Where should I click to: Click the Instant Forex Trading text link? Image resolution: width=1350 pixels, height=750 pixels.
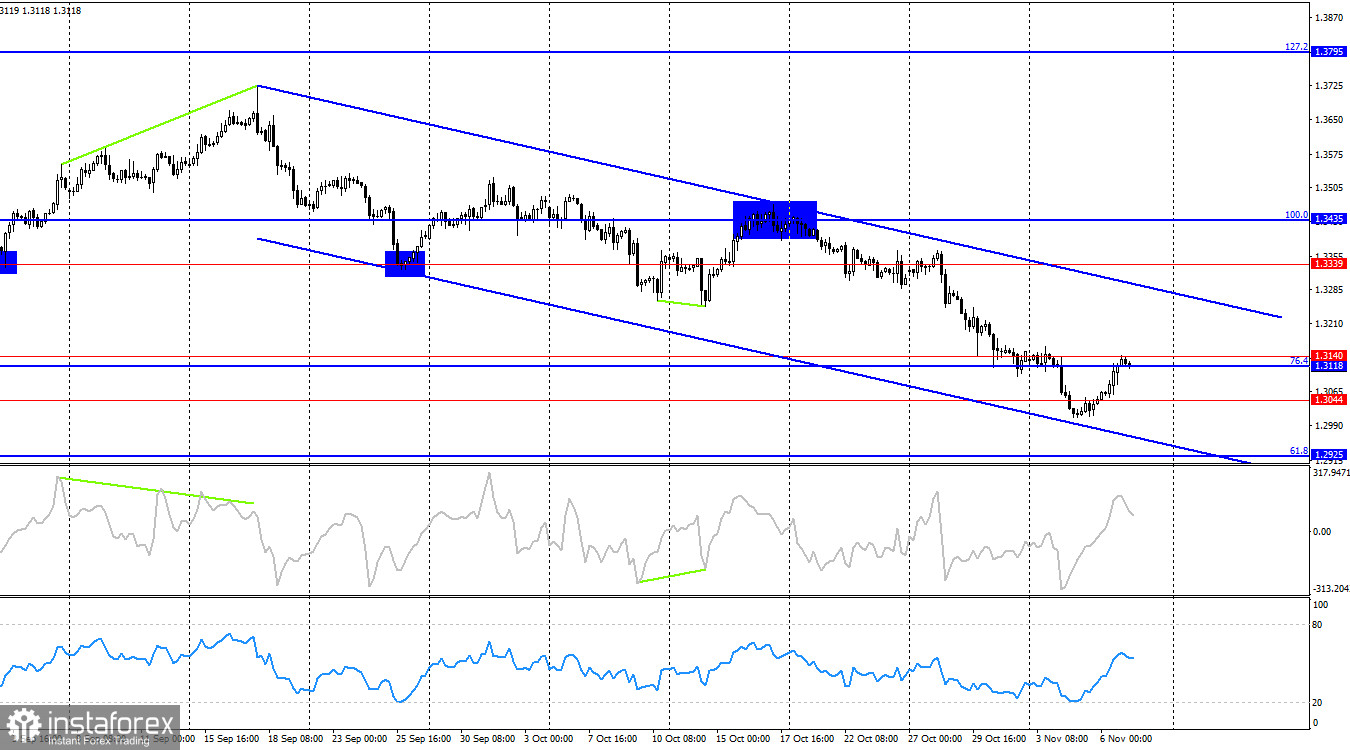[97, 739]
